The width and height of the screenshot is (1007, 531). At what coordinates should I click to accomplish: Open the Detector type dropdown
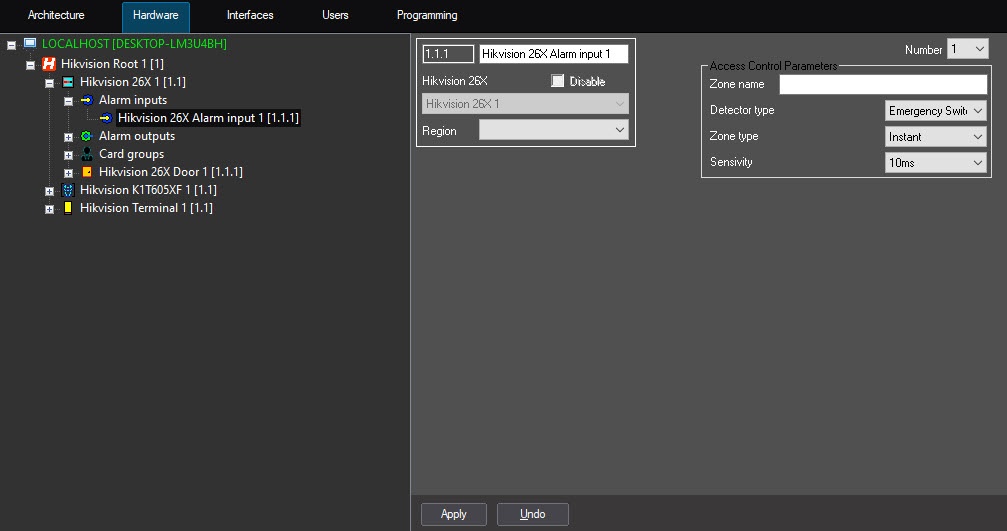coord(936,110)
